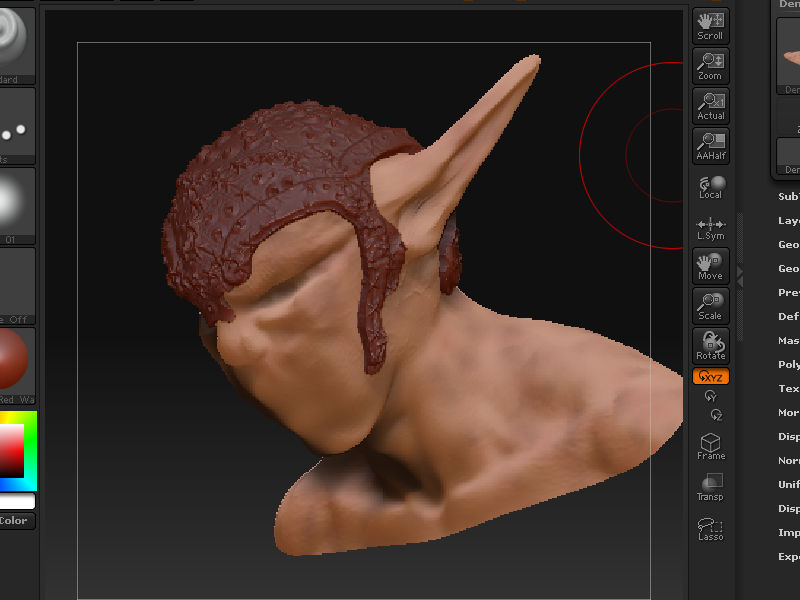Open the Alpha 01 picker

[15, 206]
